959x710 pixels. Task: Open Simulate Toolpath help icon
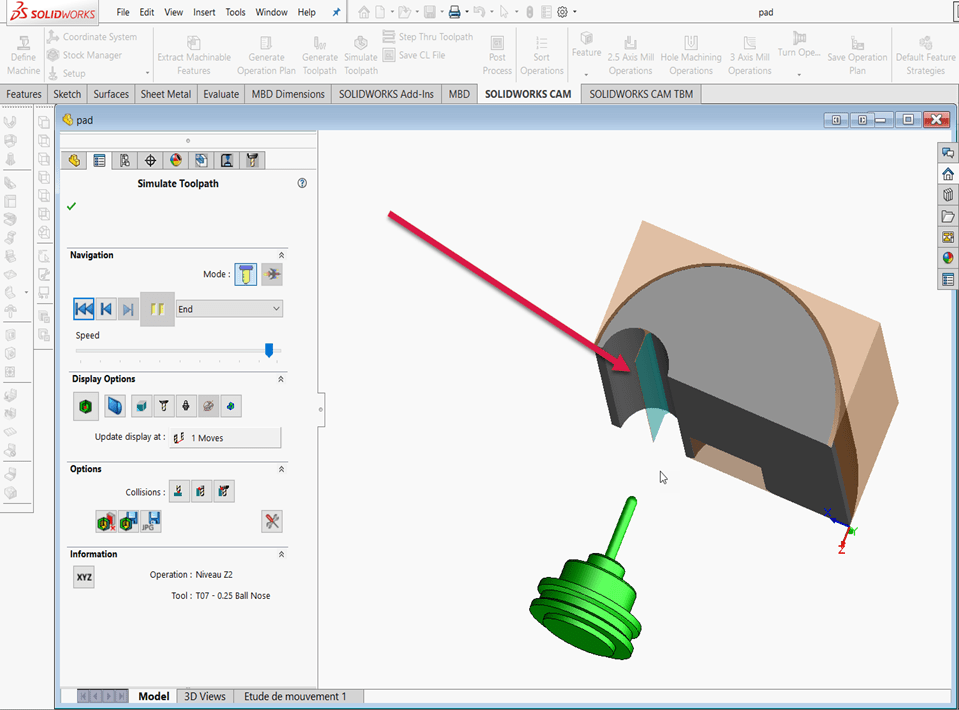click(302, 183)
